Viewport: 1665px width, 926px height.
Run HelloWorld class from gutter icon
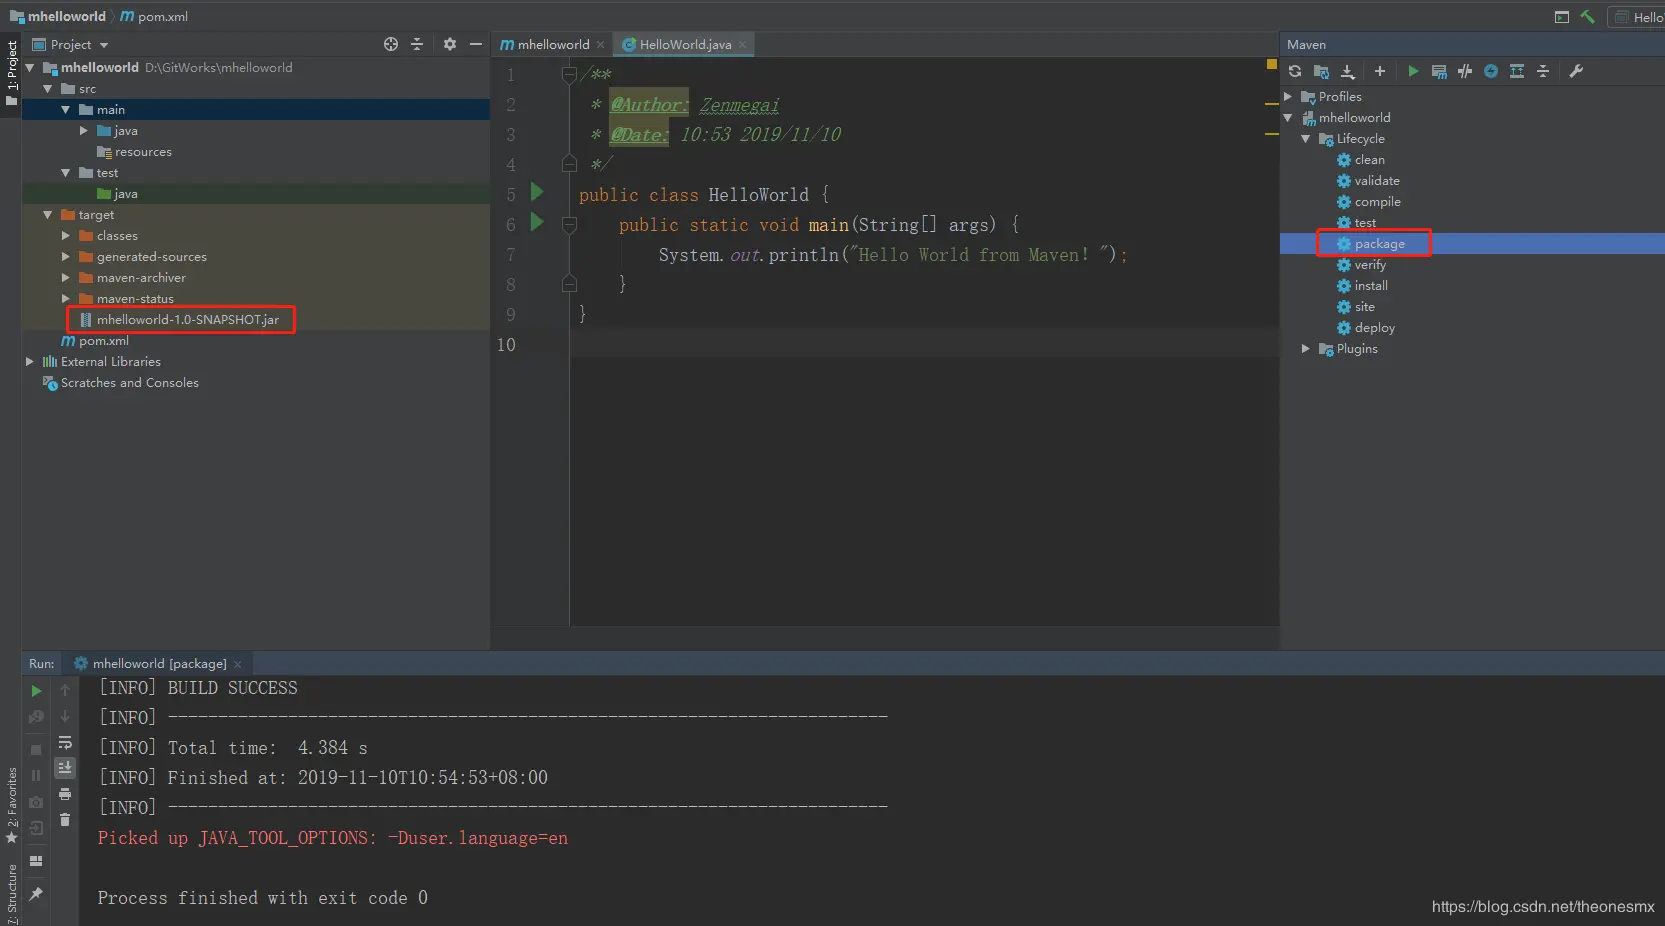point(537,192)
